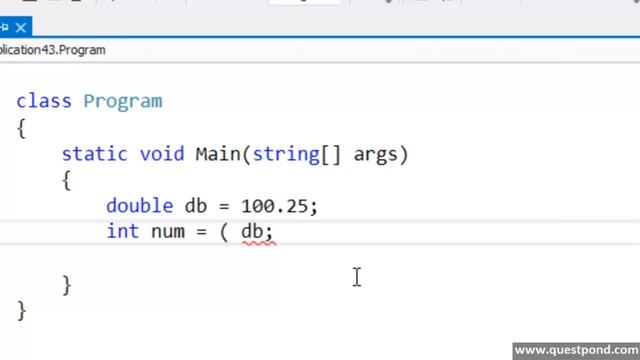Pin the open document tab
This screenshot has height=360, width=640.
4,28
